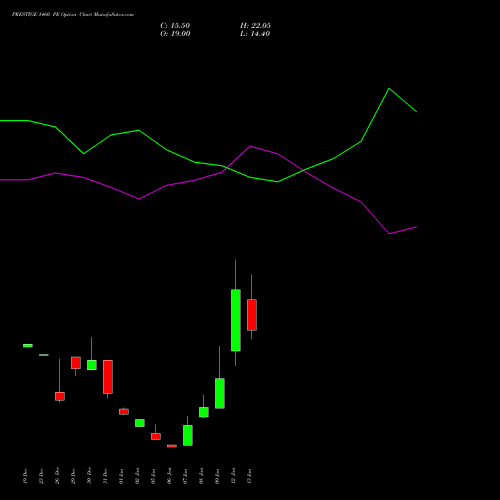Image resolution: width=500 pixels, height=500 pixels.
Task: Select the green candle above 30 Dec
Action: click(x=92, y=365)
